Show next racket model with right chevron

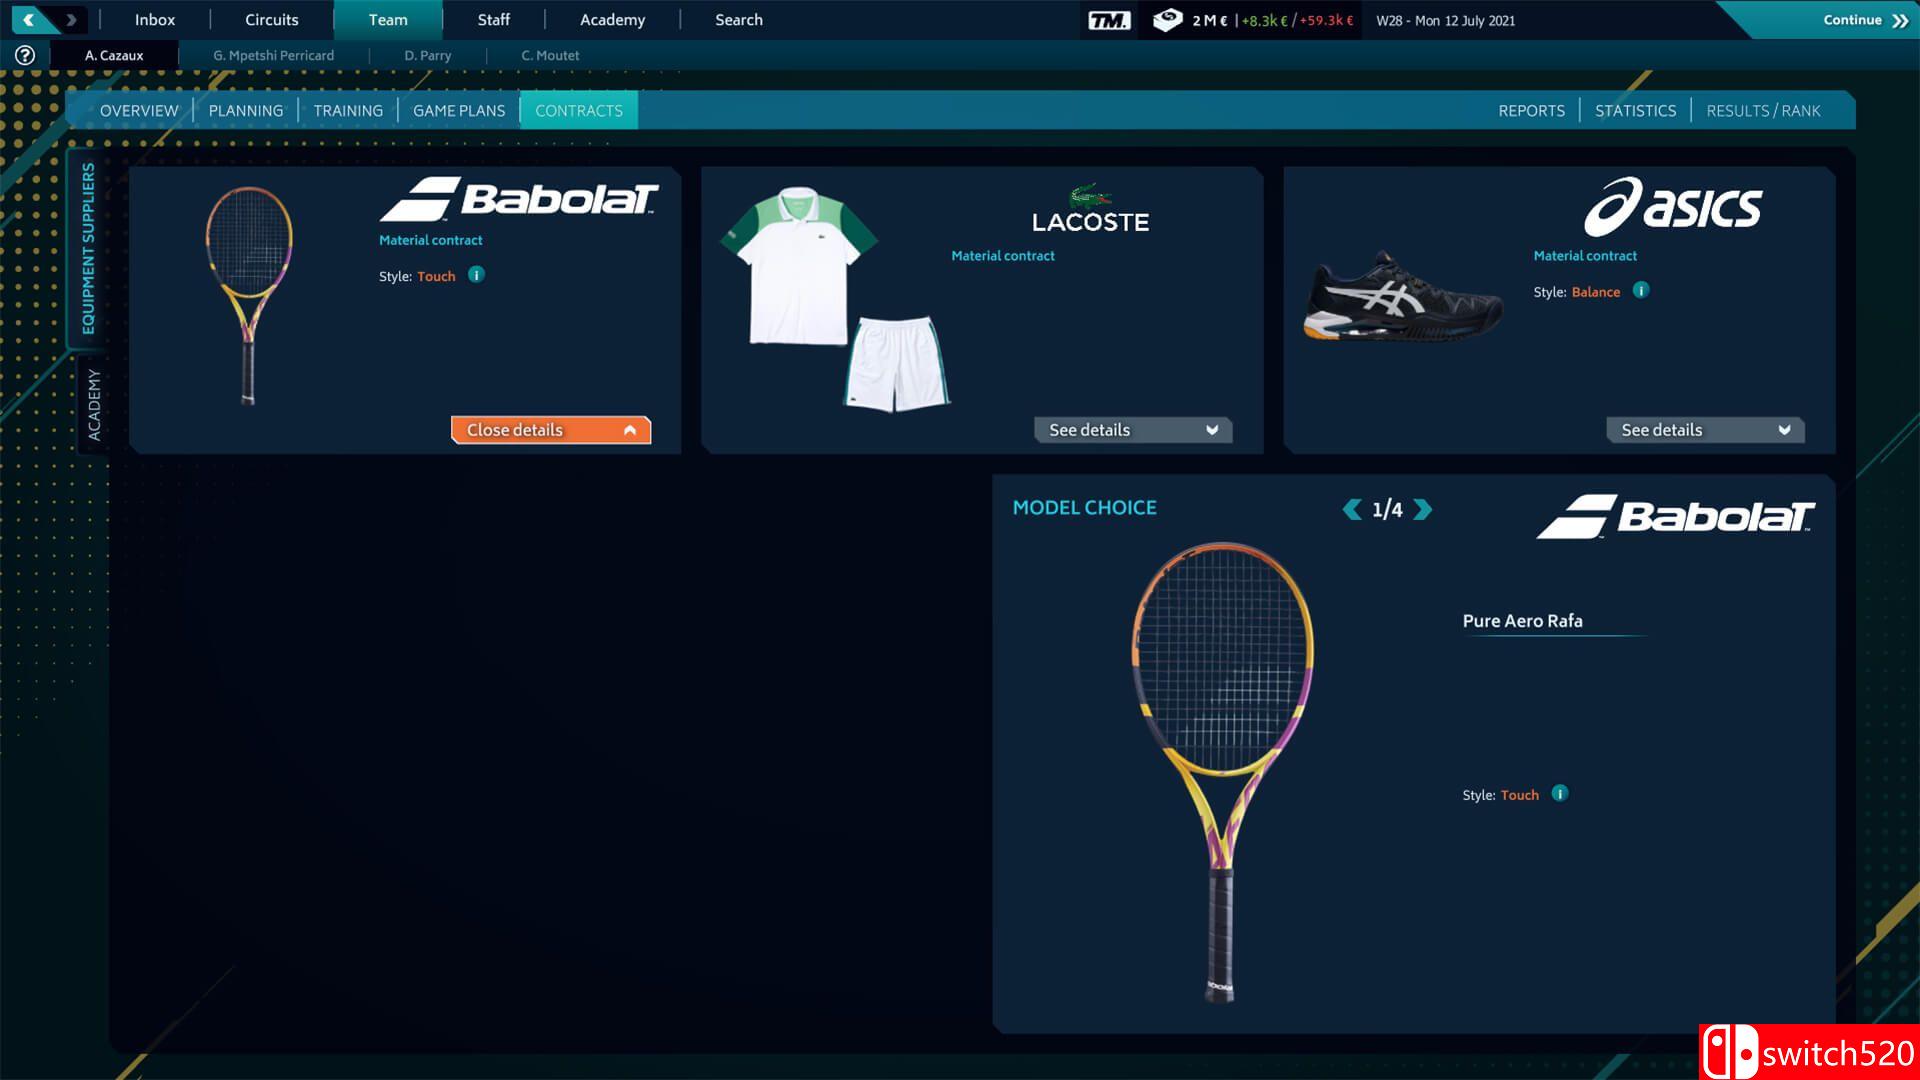coord(1423,510)
